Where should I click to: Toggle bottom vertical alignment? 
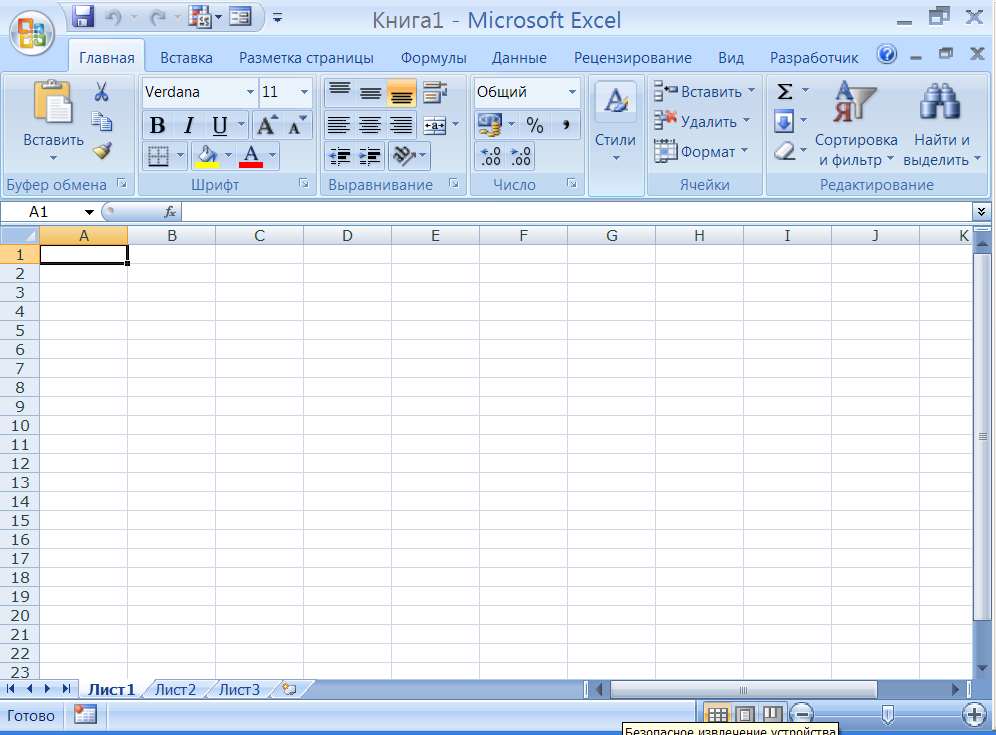pyautogui.click(x=401, y=93)
